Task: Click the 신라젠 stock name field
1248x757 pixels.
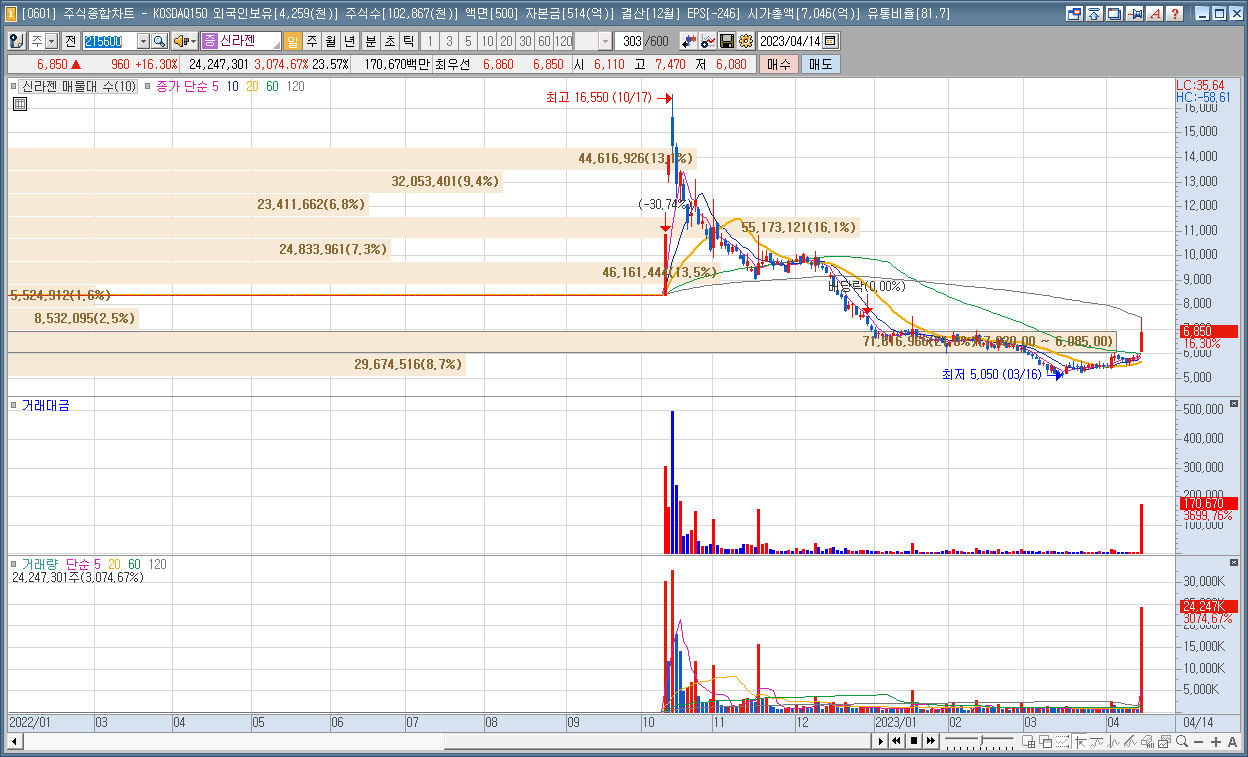Action: tap(241, 41)
